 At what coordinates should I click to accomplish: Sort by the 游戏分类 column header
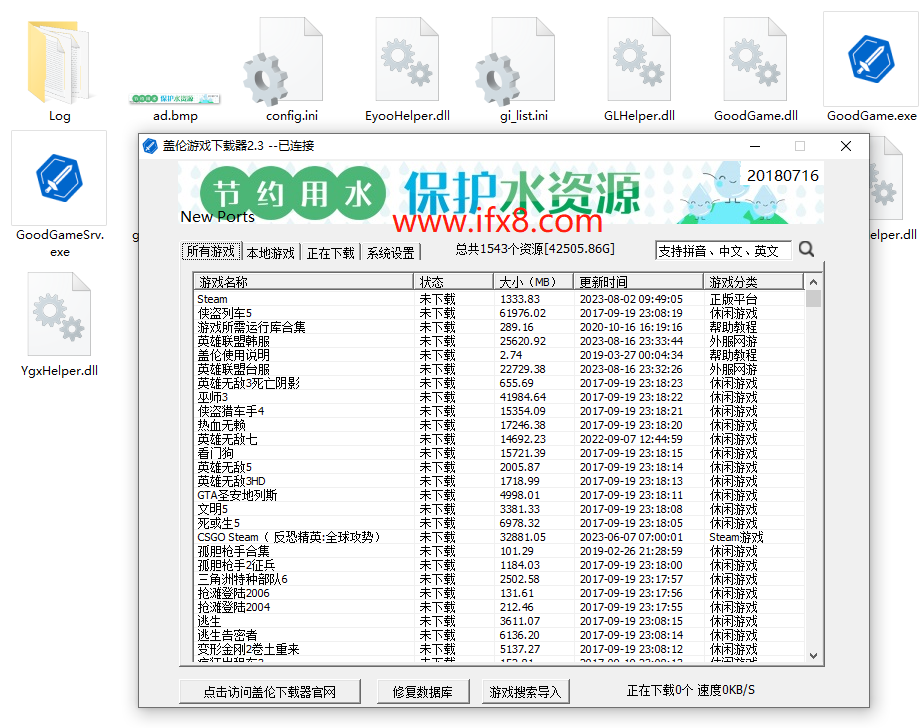click(753, 282)
